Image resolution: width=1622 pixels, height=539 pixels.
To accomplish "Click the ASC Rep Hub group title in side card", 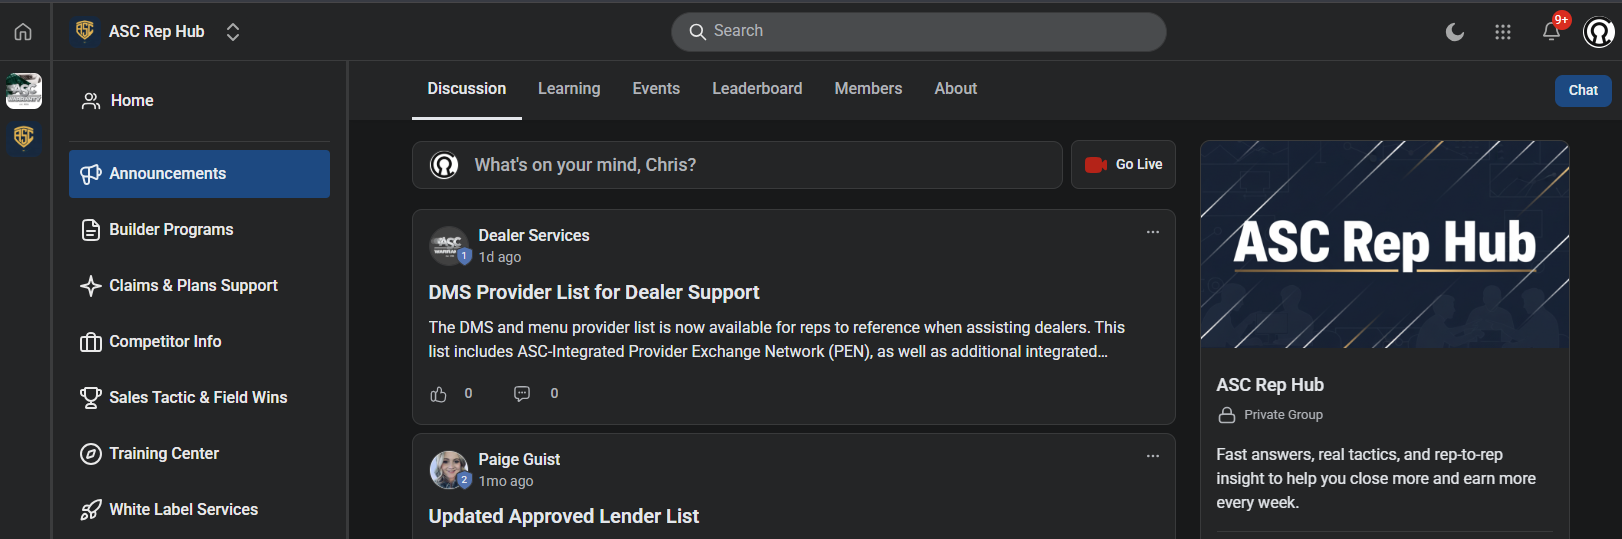I will tap(1270, 385).
